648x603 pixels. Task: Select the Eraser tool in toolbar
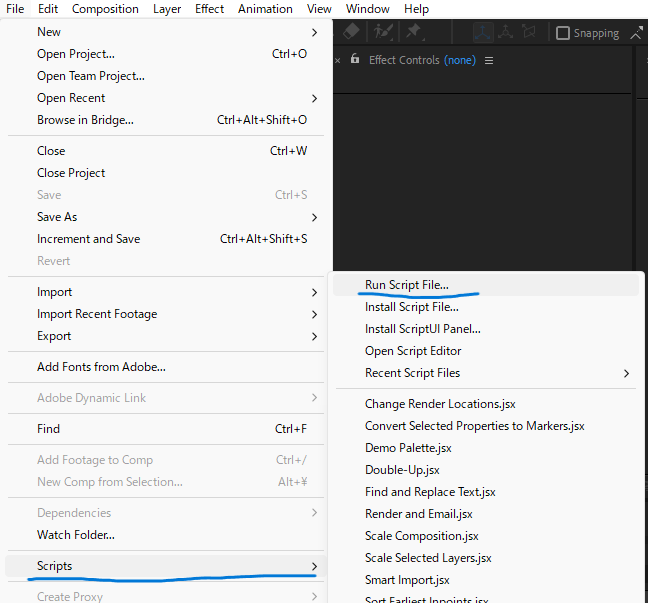point(350,32)
